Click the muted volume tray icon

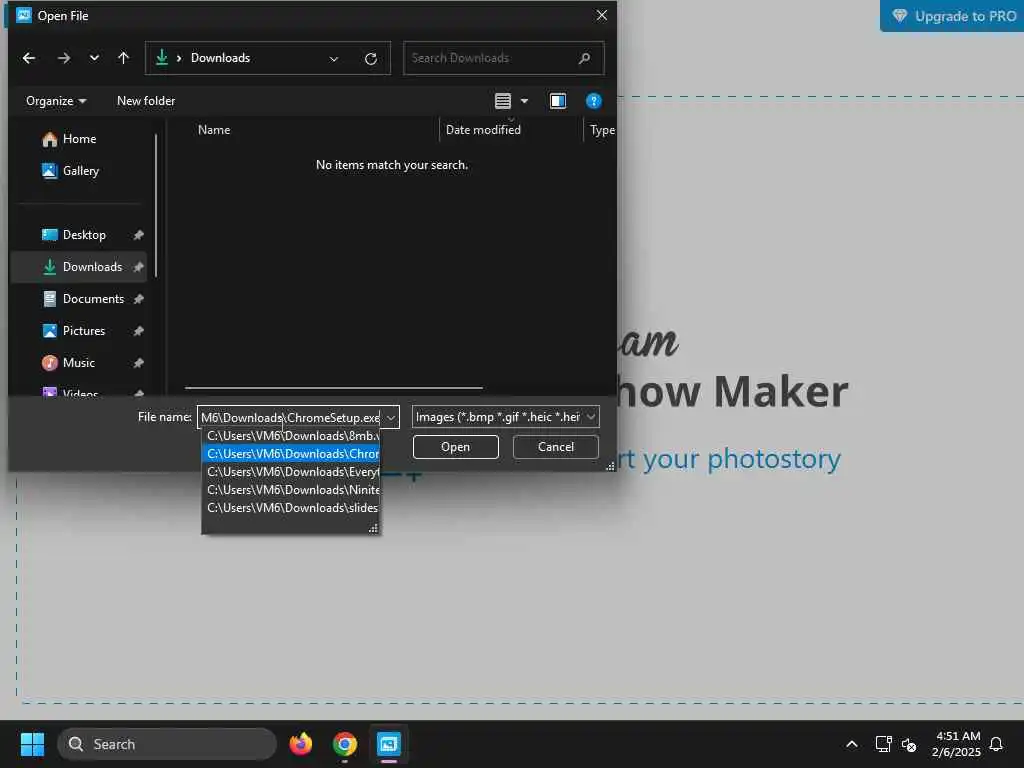click(x=909, y=744)
